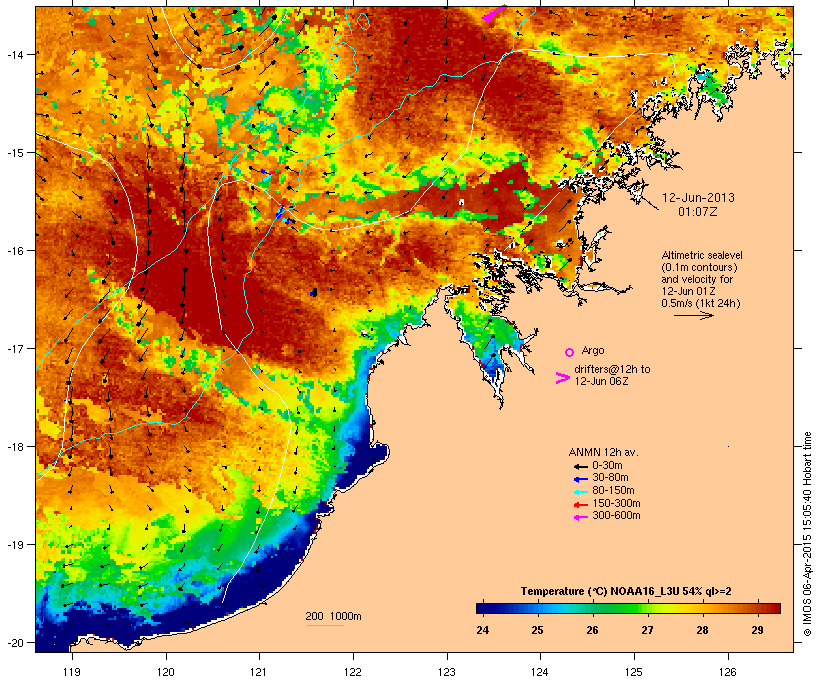Click the longitude label 126
This screenshot has width=820, height=680.
[x=727, y=672]
